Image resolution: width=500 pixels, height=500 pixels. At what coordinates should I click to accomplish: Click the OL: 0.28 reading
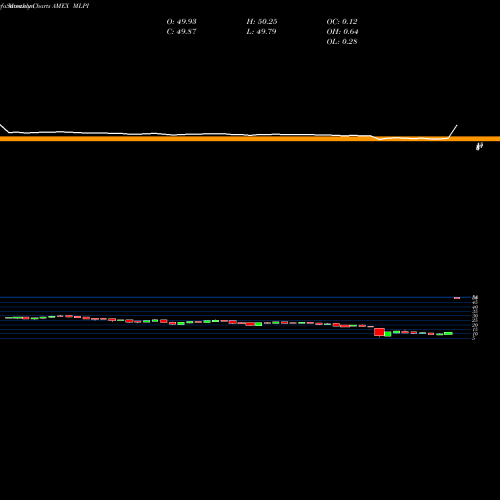tap(342, 41)
